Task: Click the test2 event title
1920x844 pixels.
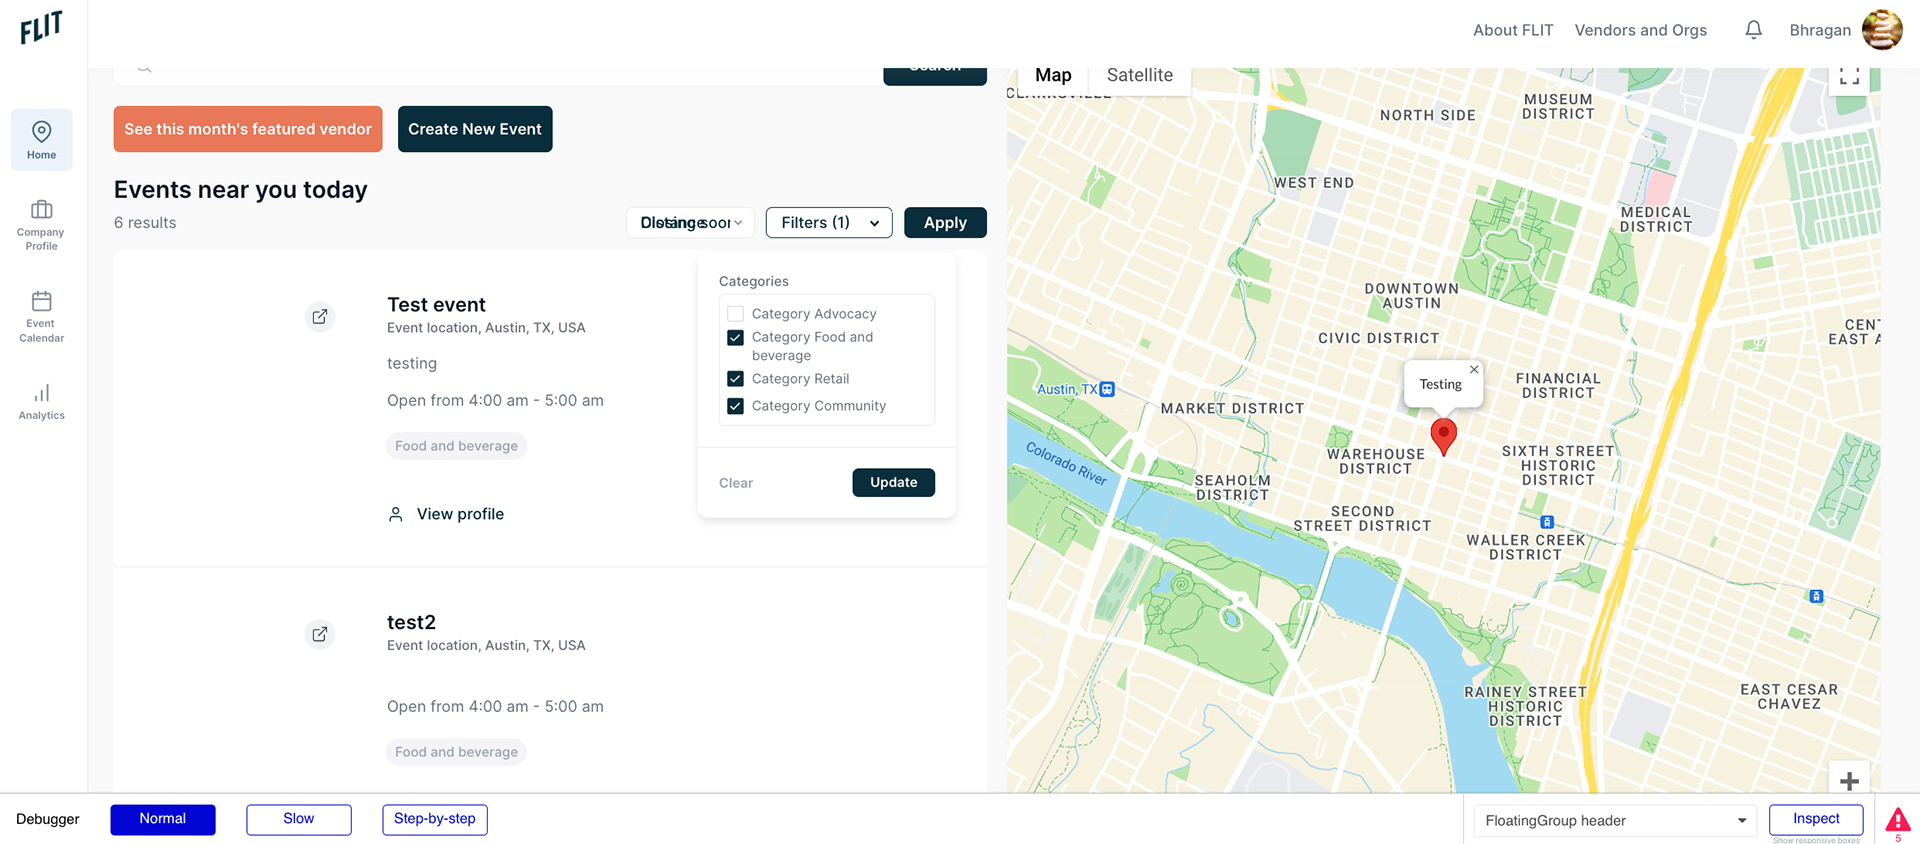Action: [x=411, y=622]
